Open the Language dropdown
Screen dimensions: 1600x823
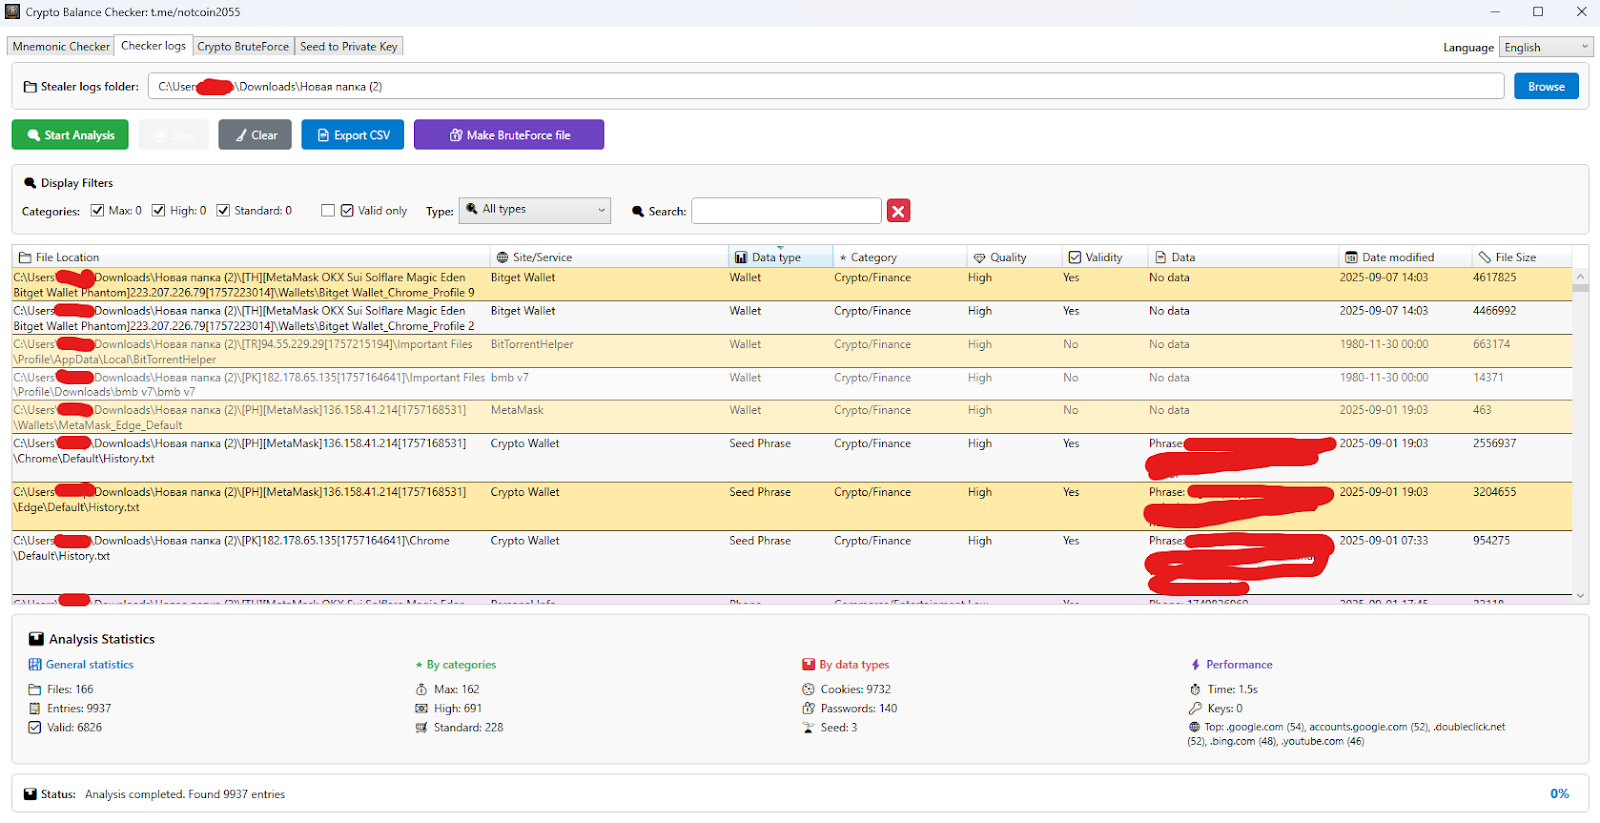[x=1545, y=47]
